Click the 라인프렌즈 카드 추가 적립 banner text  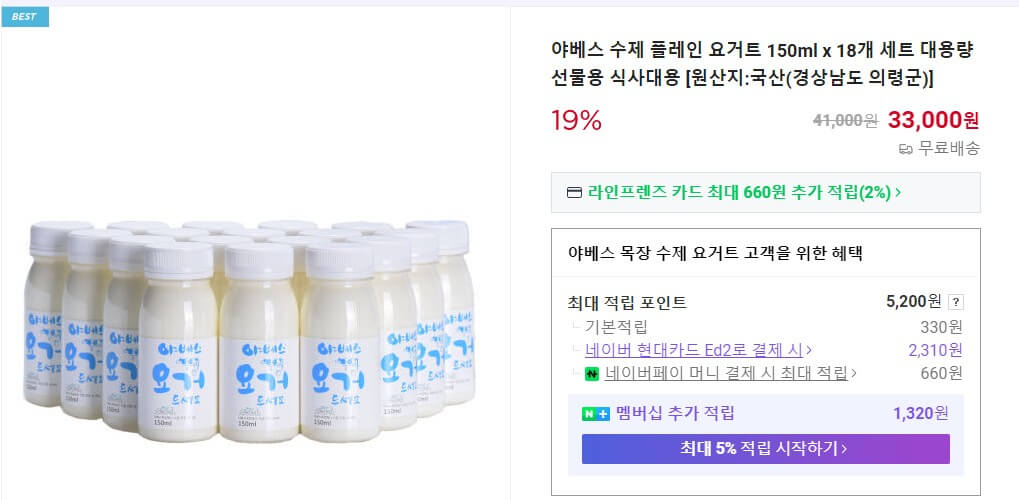point(738,193)
